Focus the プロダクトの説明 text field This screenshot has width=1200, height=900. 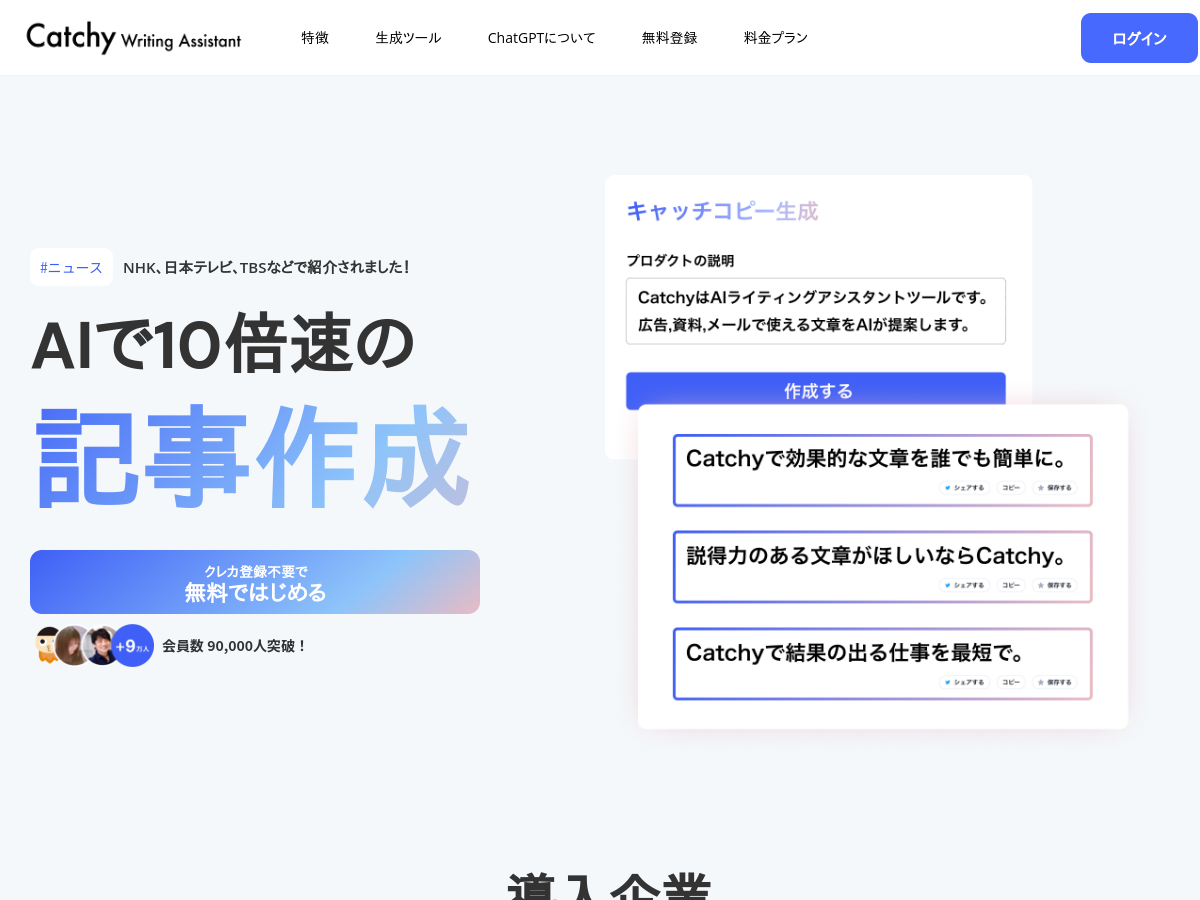(x=816, y=311)
